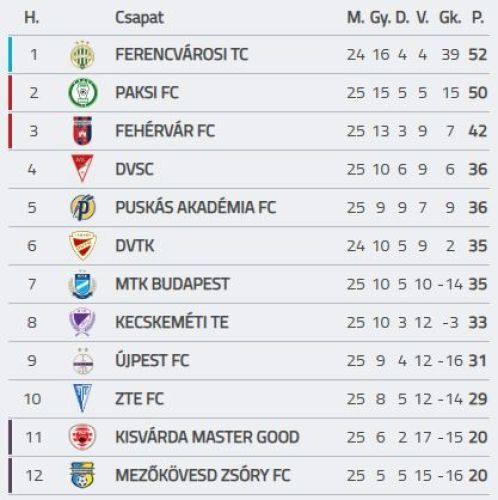498x500 pixels.
Task: Click the DVTK shield crest
Action: tap(82, 246)
